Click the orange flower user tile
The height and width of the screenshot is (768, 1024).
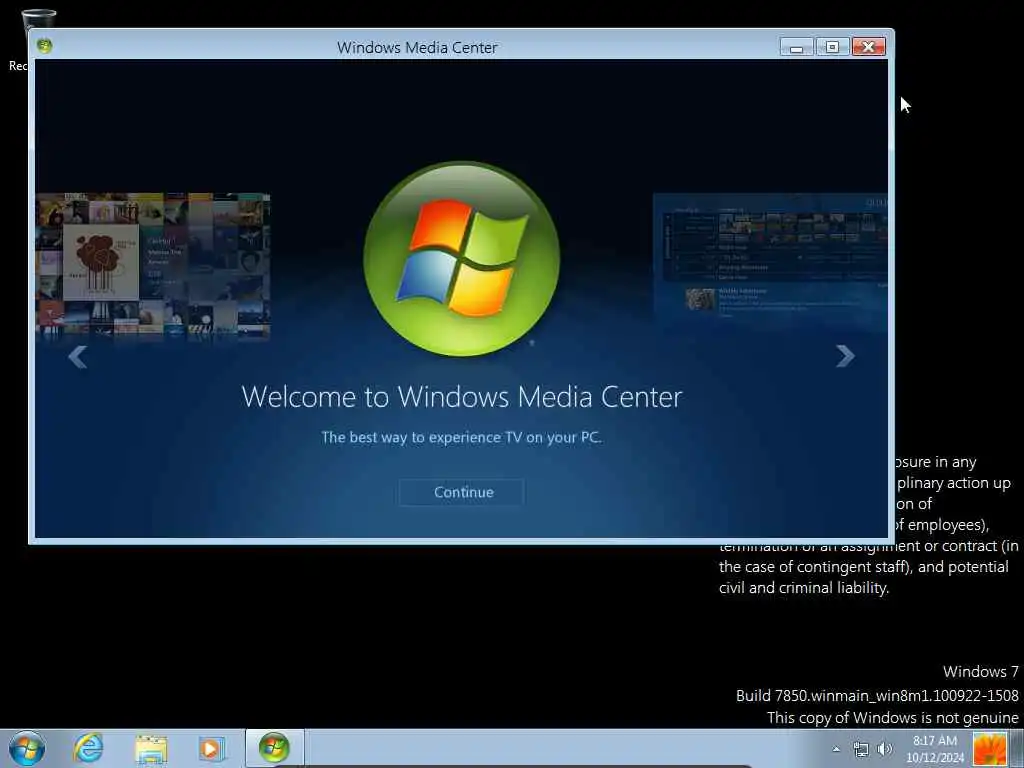point(989,749)
